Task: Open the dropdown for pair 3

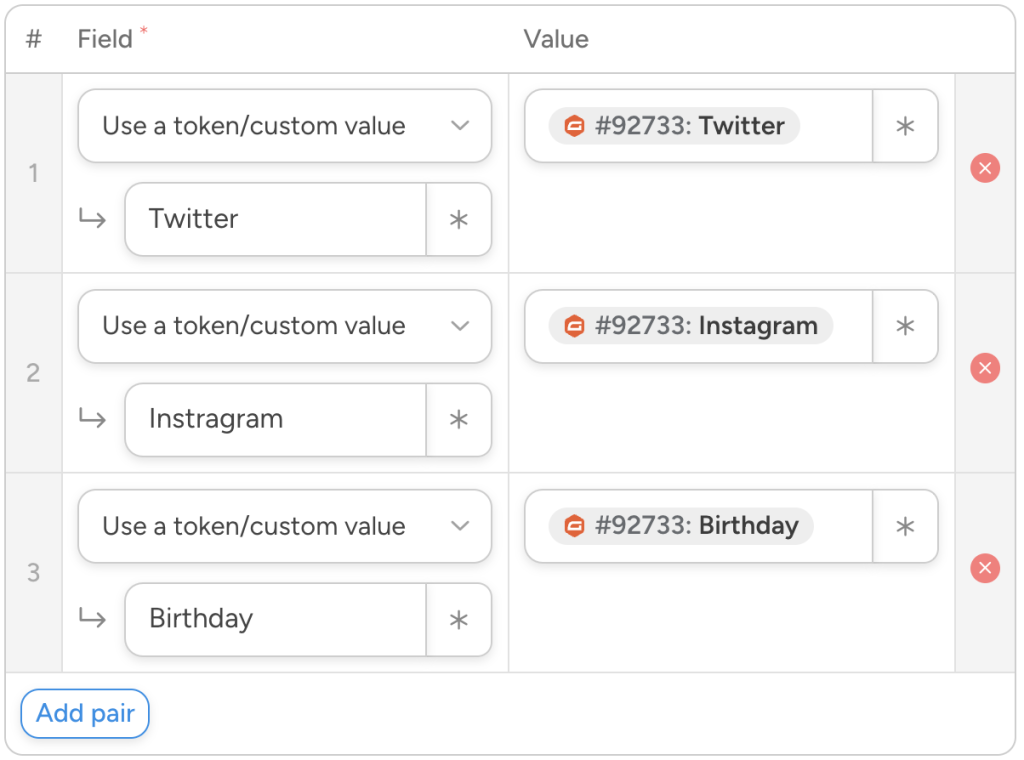Action: [285, 526]
